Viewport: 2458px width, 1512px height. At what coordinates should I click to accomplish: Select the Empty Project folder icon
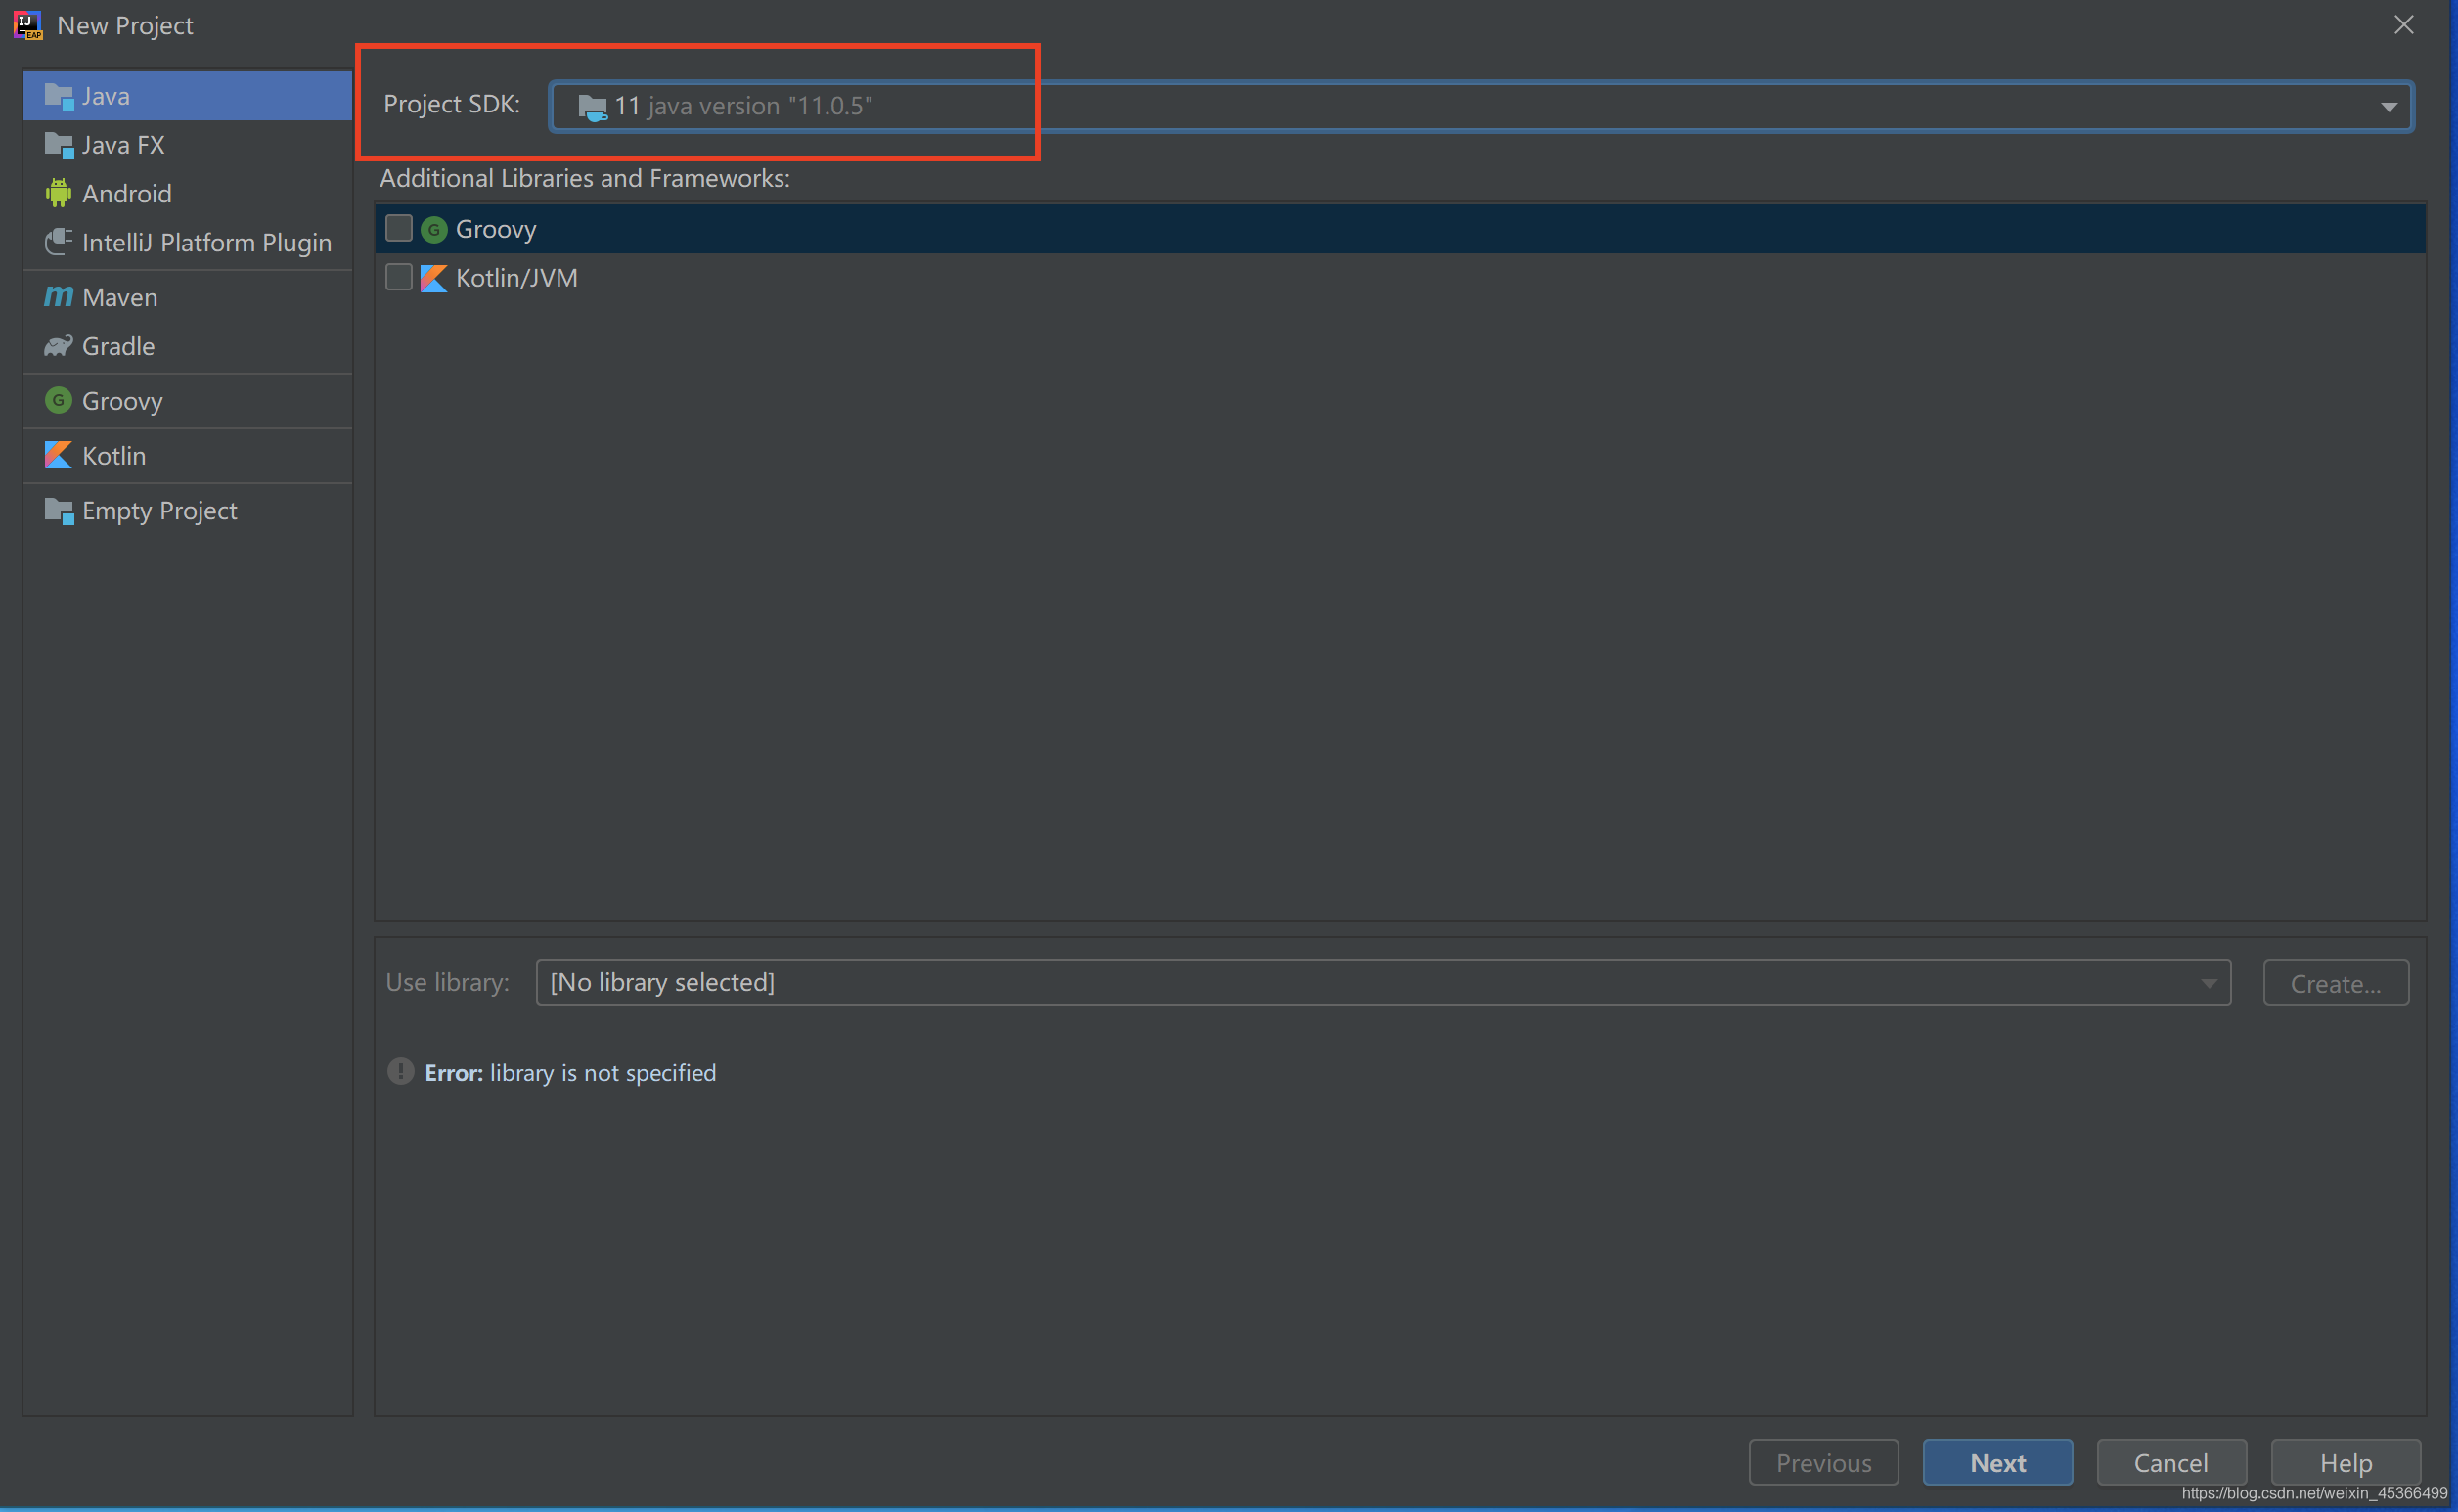(59, 511)
